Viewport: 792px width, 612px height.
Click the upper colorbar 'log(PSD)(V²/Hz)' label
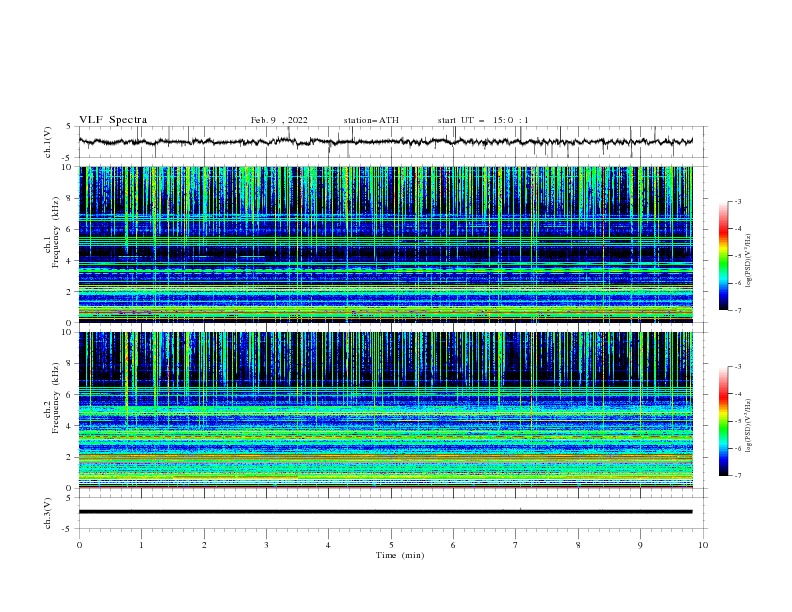tap(749, 261)
